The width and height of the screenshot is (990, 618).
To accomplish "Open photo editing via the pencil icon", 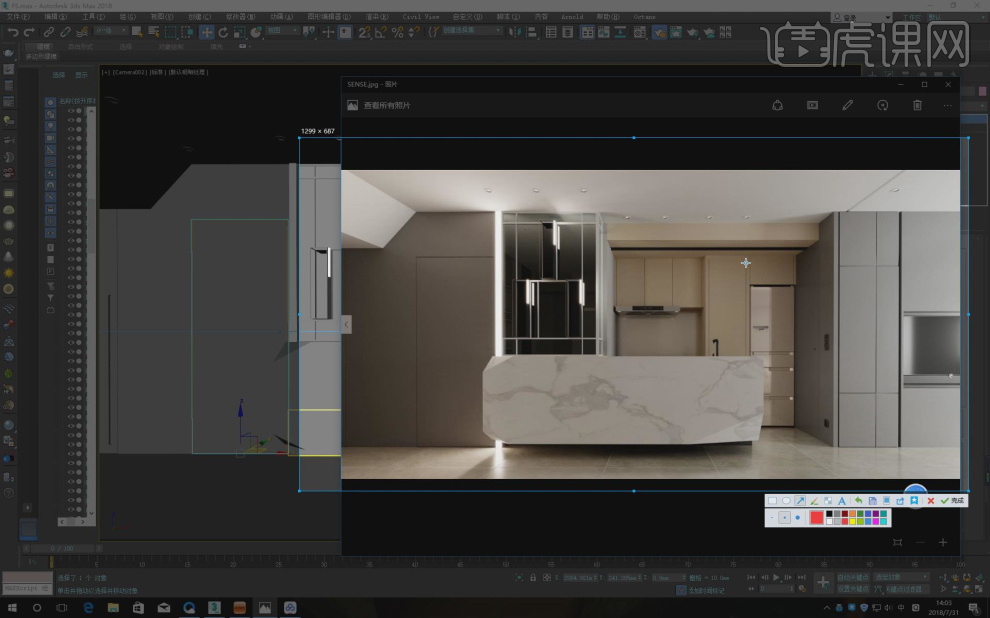I will click(847, 104).
